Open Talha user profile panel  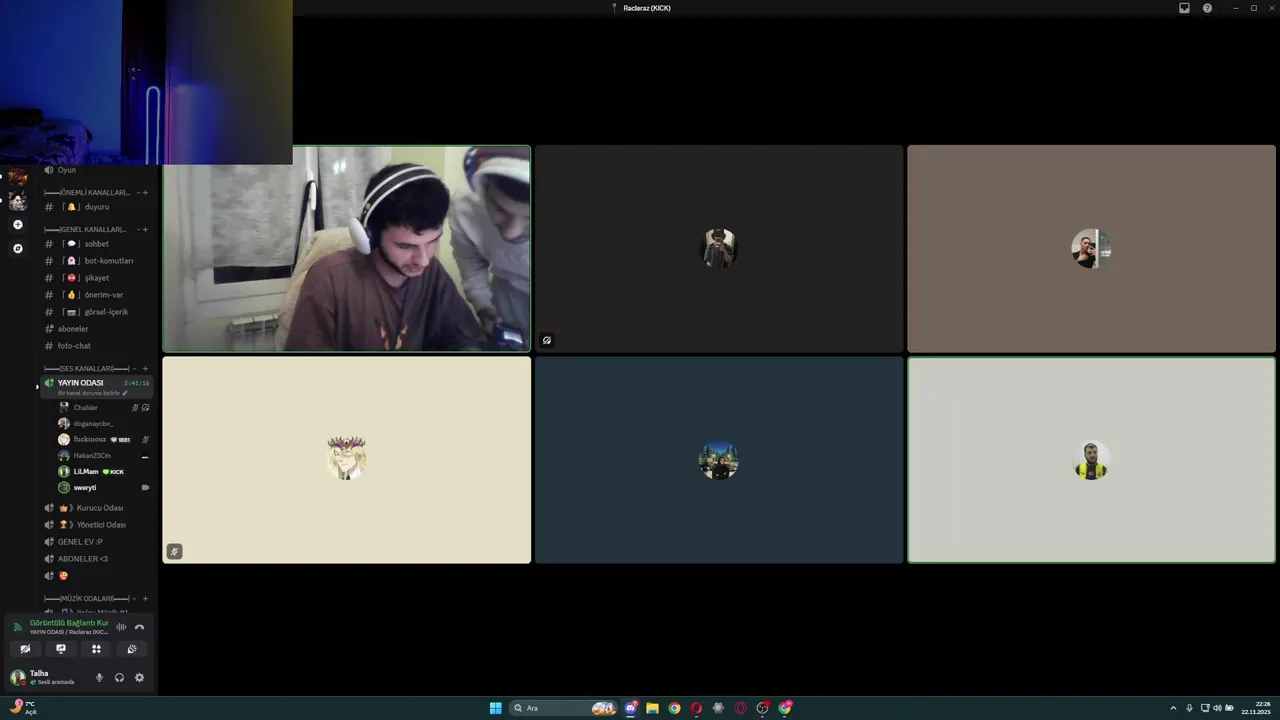[50, 677]
